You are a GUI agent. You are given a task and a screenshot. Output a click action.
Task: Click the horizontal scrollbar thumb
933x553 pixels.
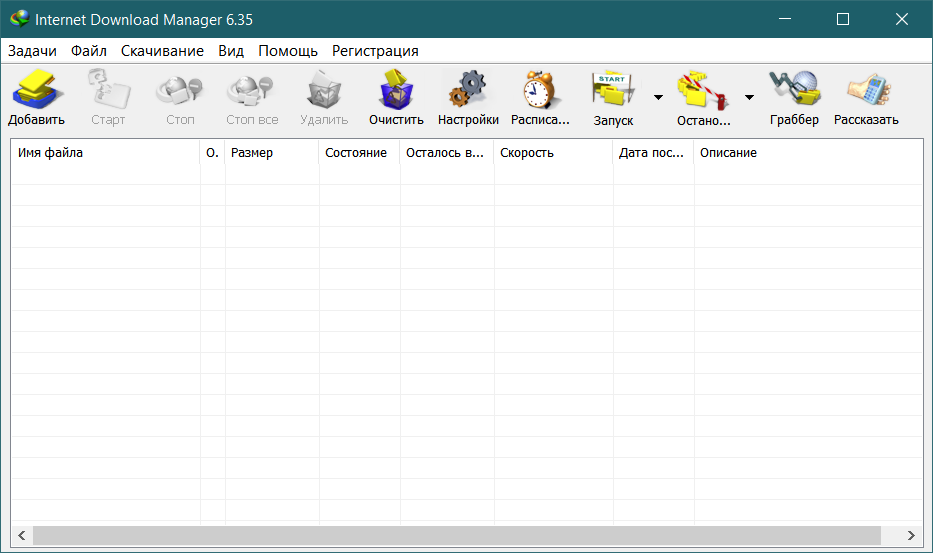click(456, 535)
